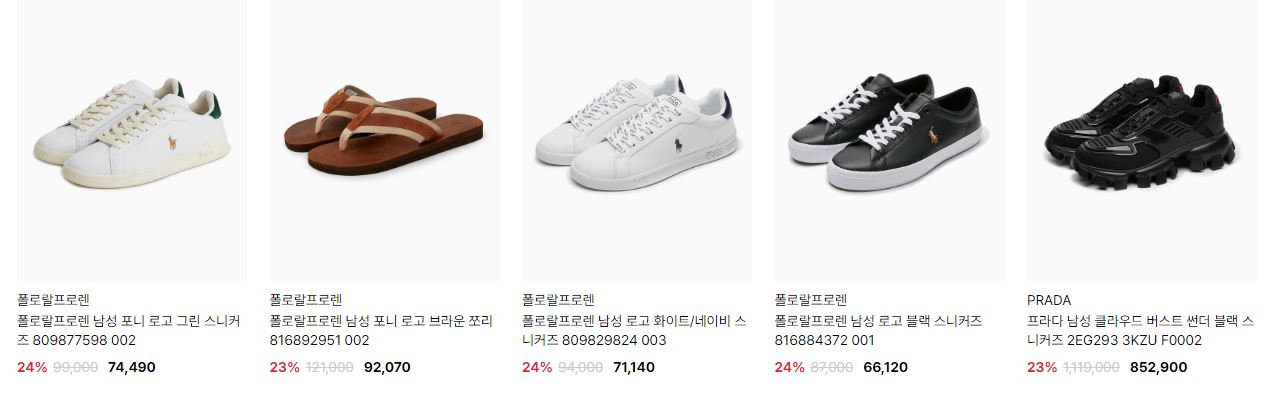Click the brand name under the white/navy sneaker

tap(558, 300)
